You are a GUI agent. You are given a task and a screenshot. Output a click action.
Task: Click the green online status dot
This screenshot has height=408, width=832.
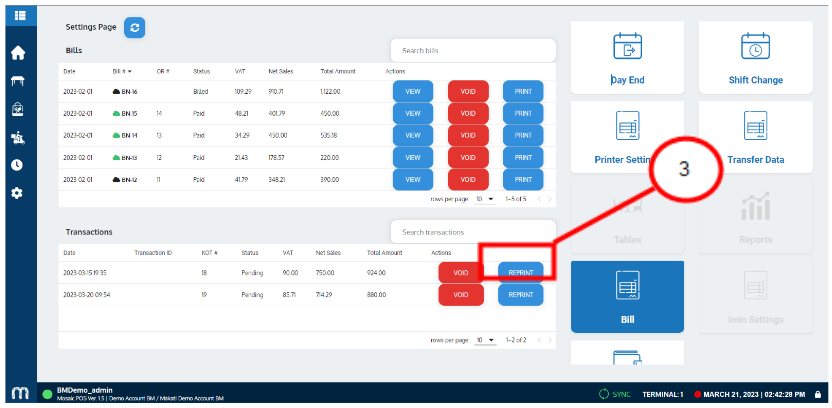[x=47, y=394]
